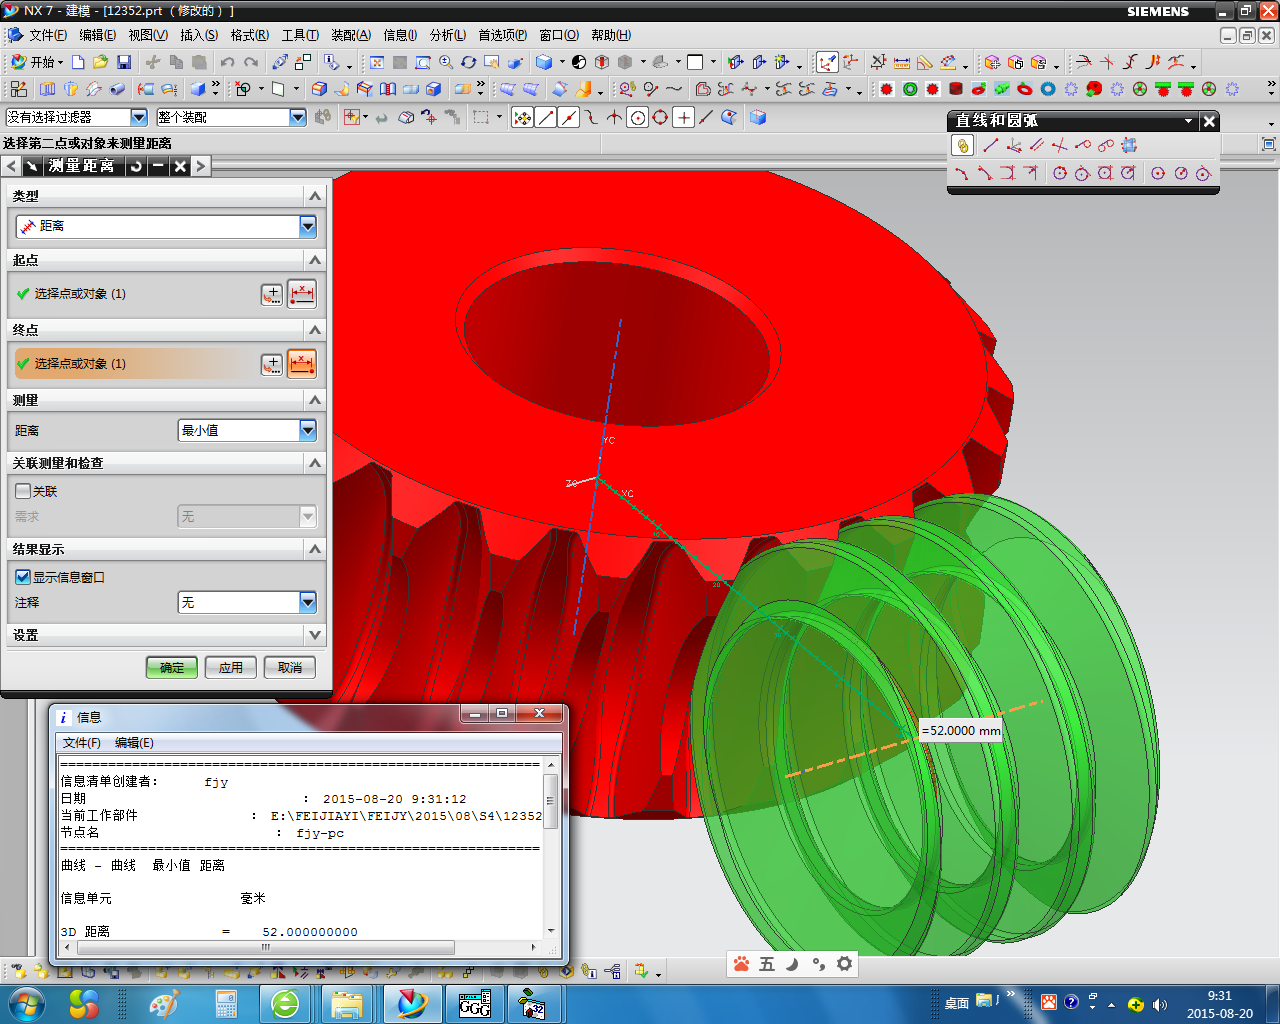Open 文件(F) menu in the 信息 window
The height and width of the screenshot is (1024, 1280).
82,743
